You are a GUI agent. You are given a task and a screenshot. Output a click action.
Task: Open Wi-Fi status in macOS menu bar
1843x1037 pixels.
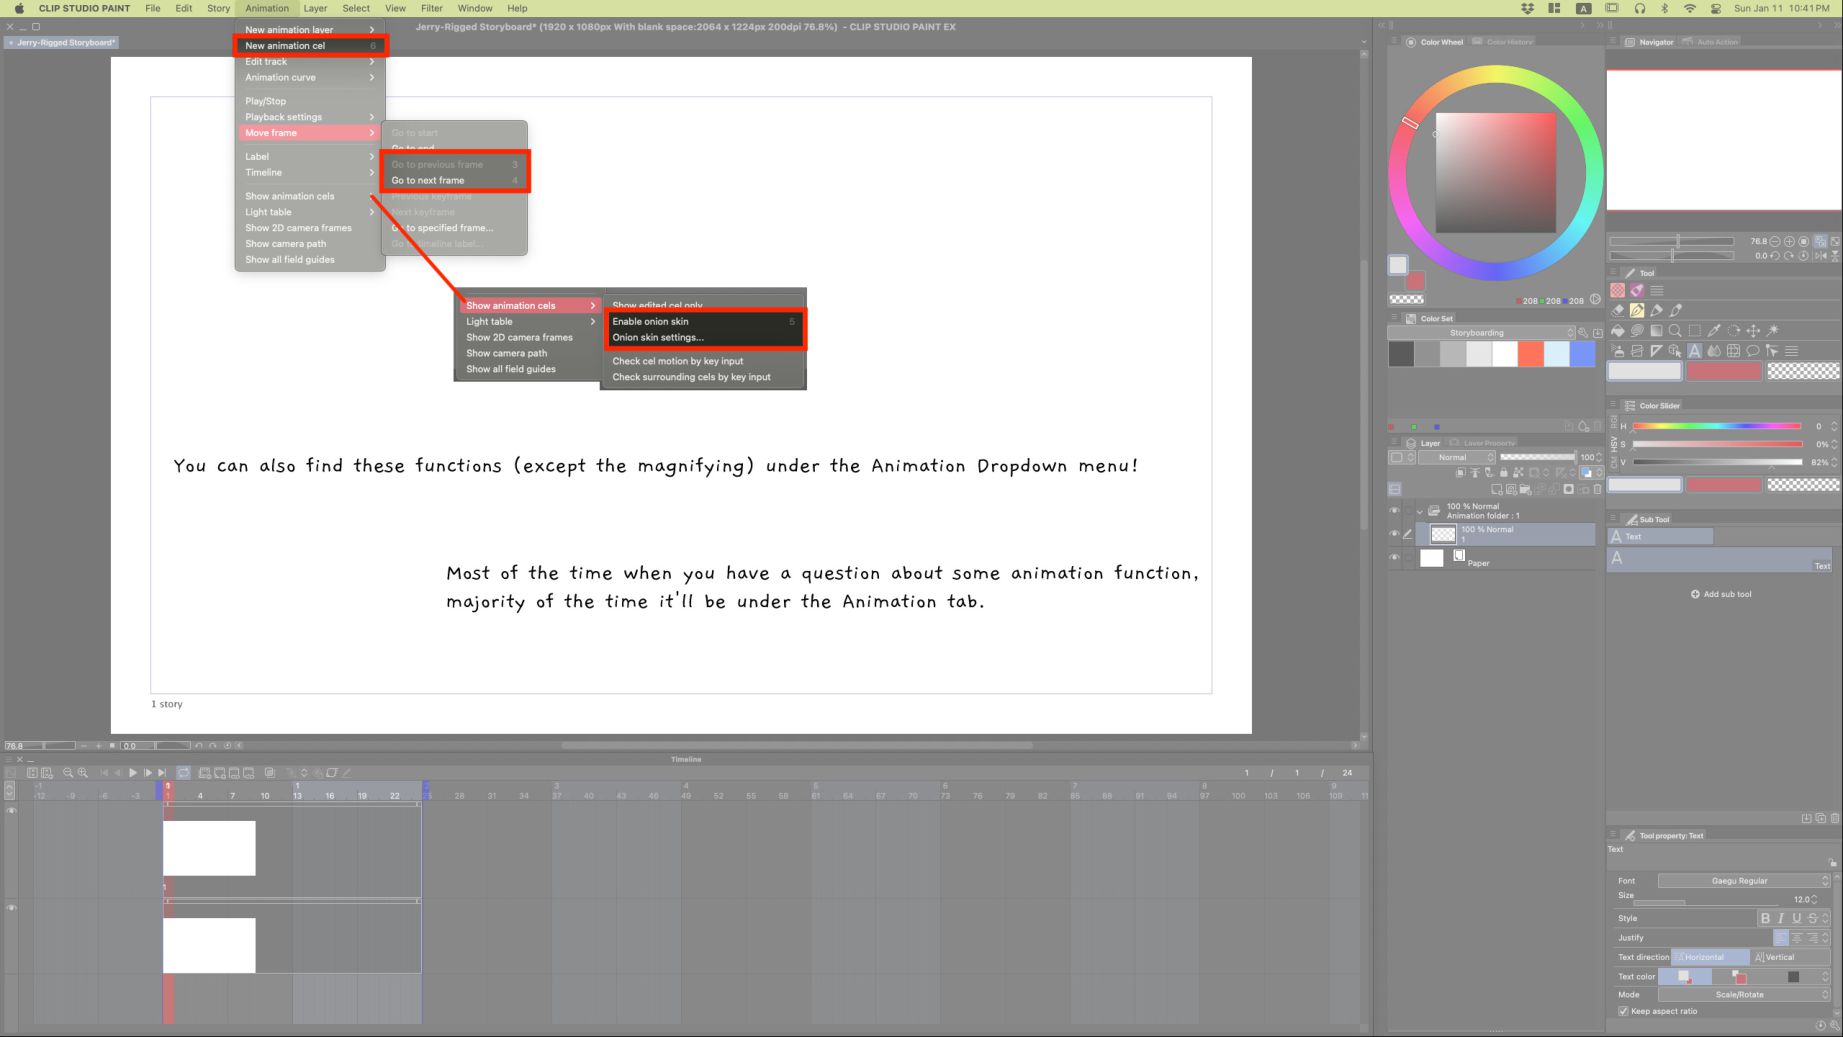click(1690, 8)
